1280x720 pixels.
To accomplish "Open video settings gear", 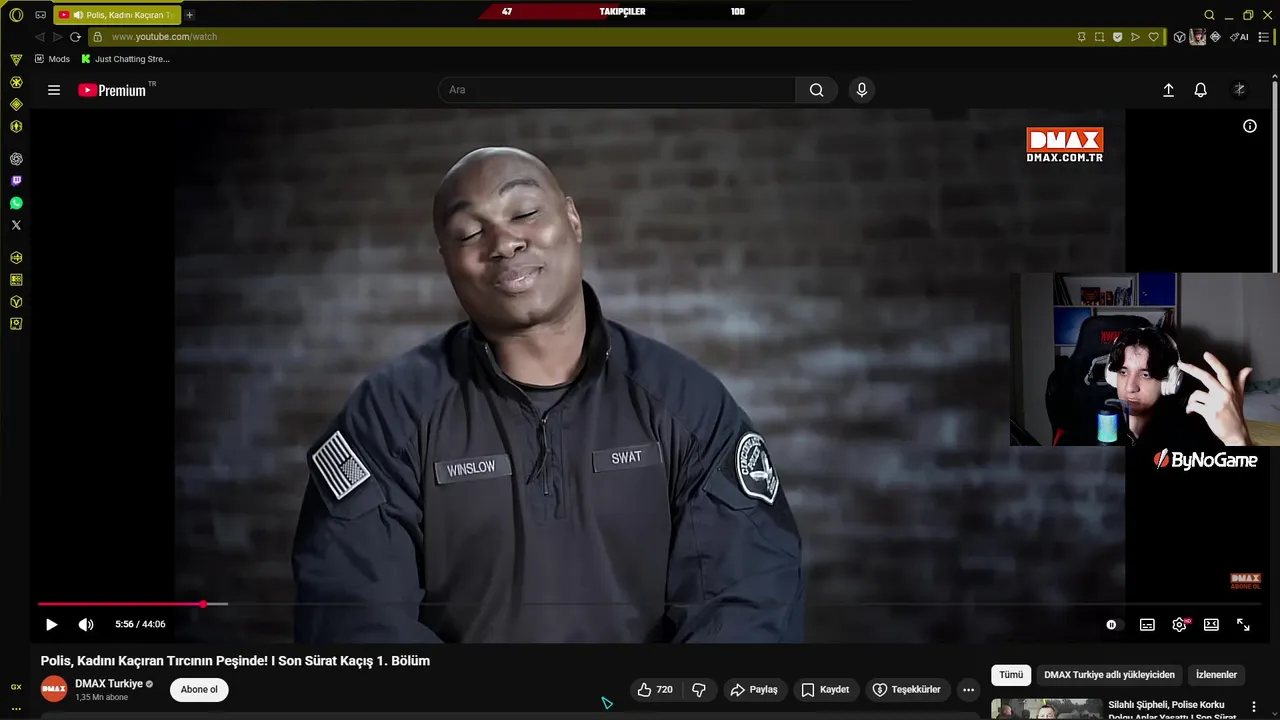I will 1180,625.
